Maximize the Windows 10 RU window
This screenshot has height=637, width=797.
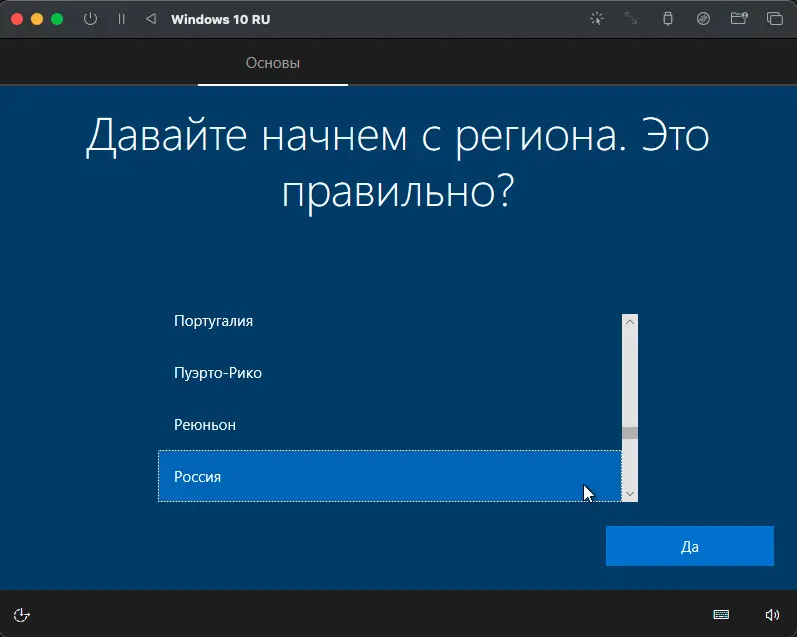coord(57,19)
